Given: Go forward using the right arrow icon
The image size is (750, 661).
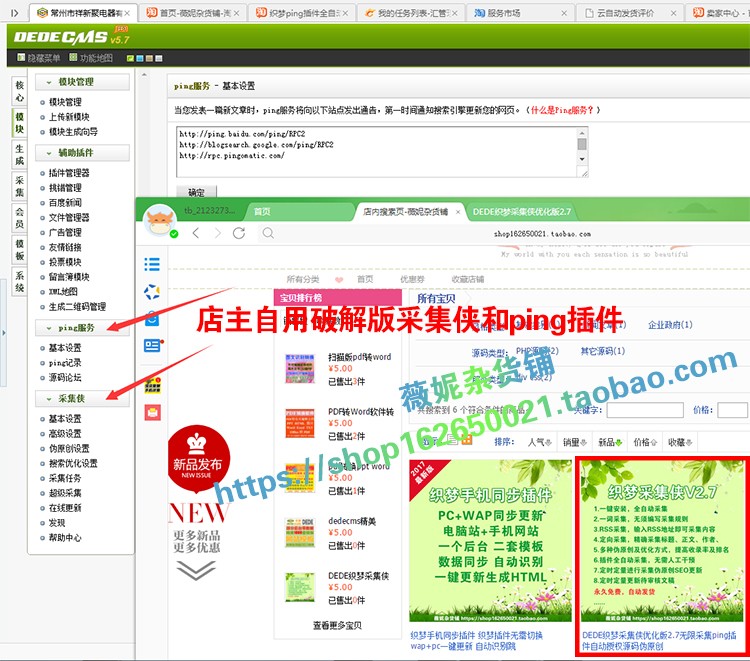Looking at the screenshot, I should 218,233.
